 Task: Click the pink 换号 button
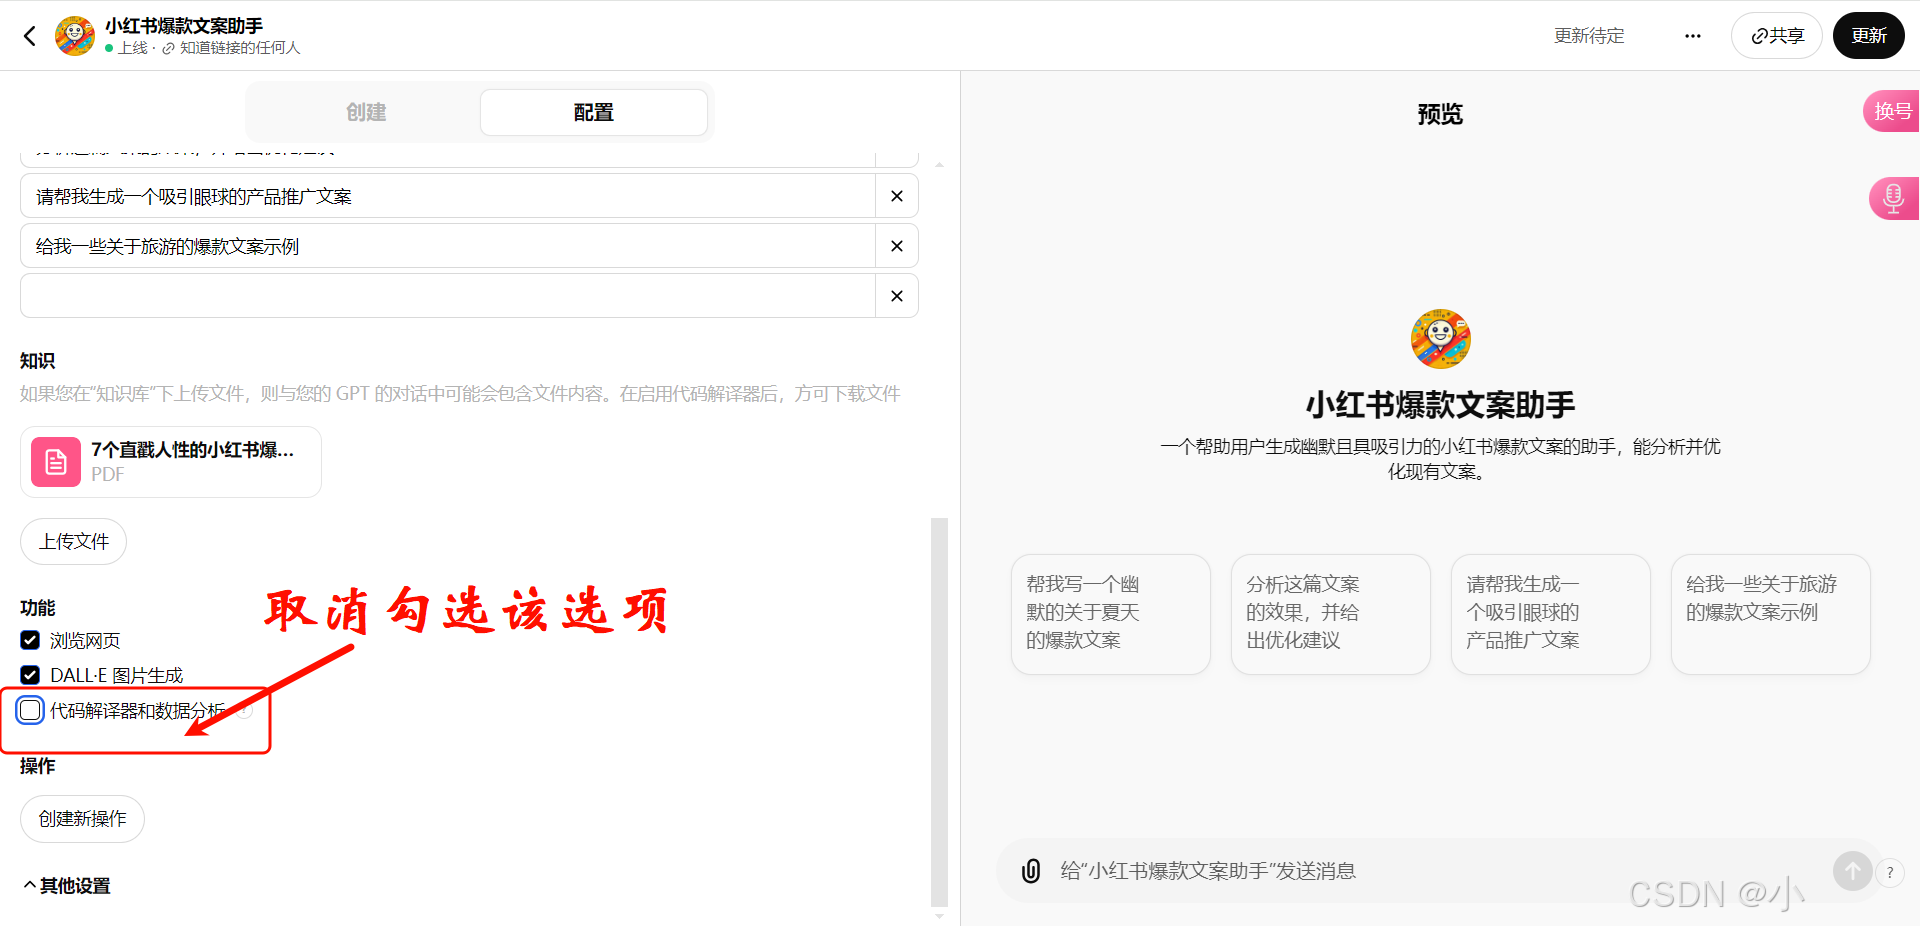[1892, 111]
